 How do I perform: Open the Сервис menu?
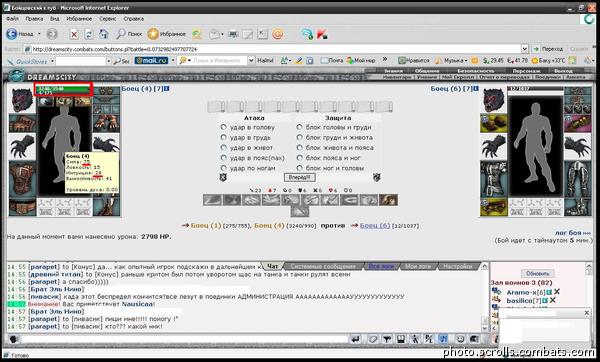click(x=108, y=18)
